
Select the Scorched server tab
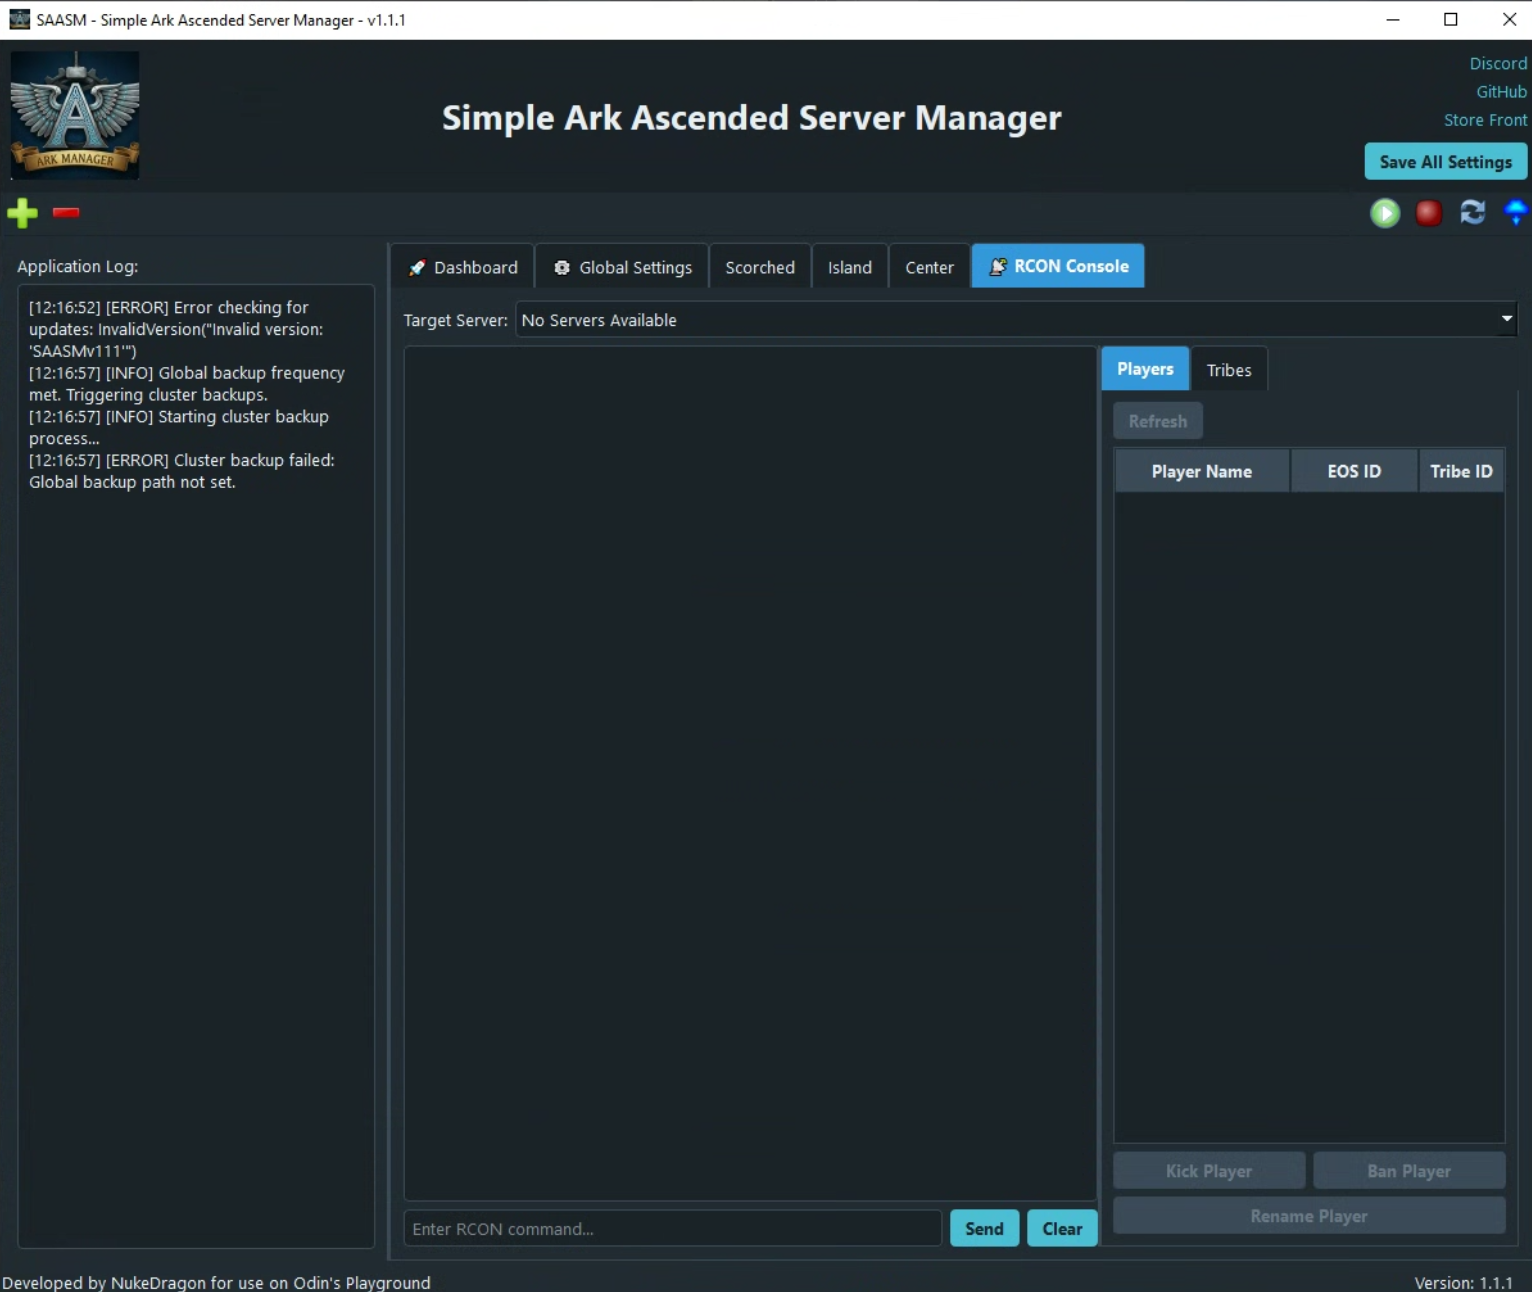[x=760, y=267]
